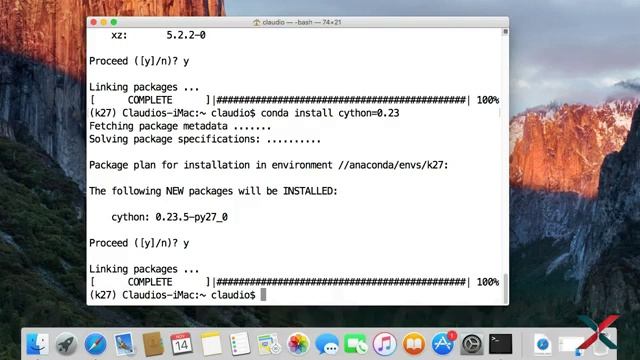Viewport: 640px width, 360px height.
Task: Click Terminal icon in the dock
Action: click(x=500, y=344)
